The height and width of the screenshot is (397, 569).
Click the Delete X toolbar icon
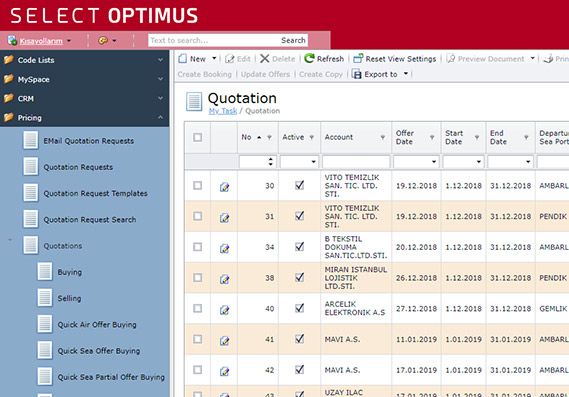click(265, 59)
